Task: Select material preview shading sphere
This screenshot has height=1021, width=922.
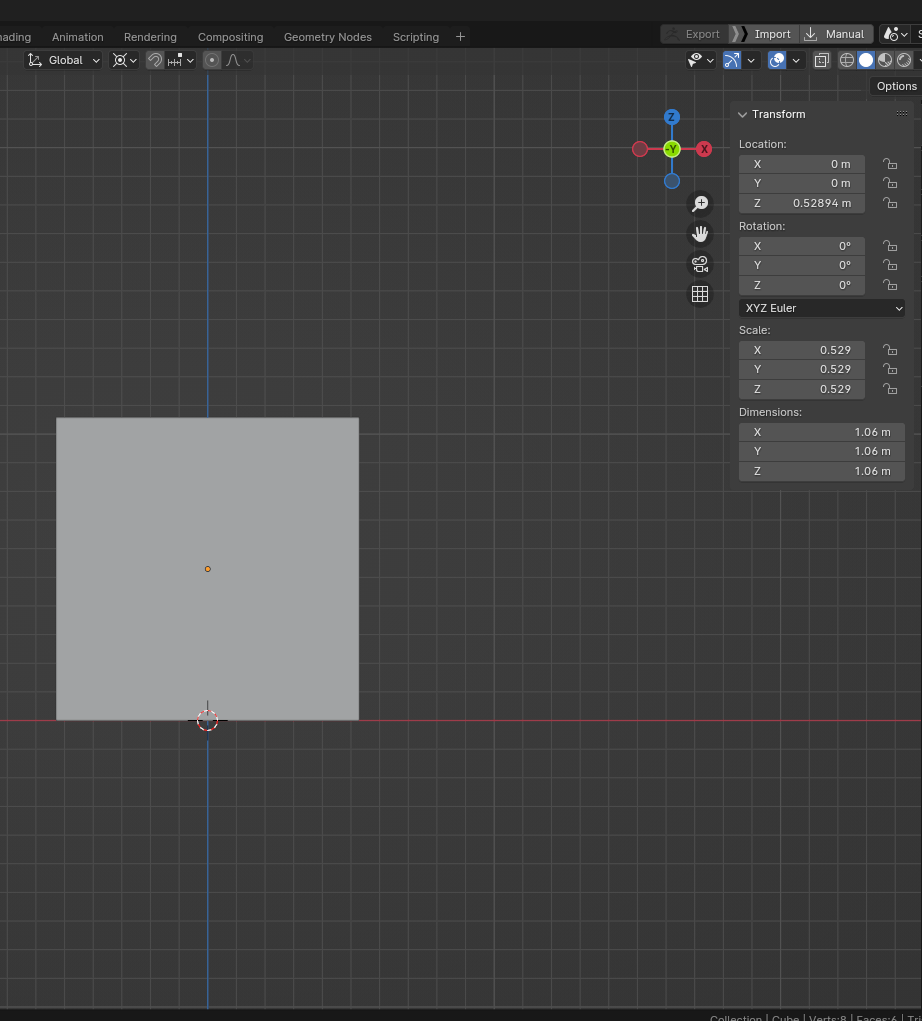Action: (x=885, y=60)
